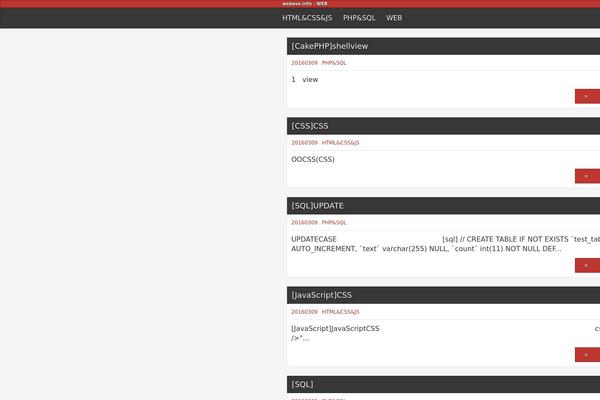The height and width of the screenshot is (400, 600).
Task: Open the HTML&CSS&JS navigation menu item
Action: 307,18
